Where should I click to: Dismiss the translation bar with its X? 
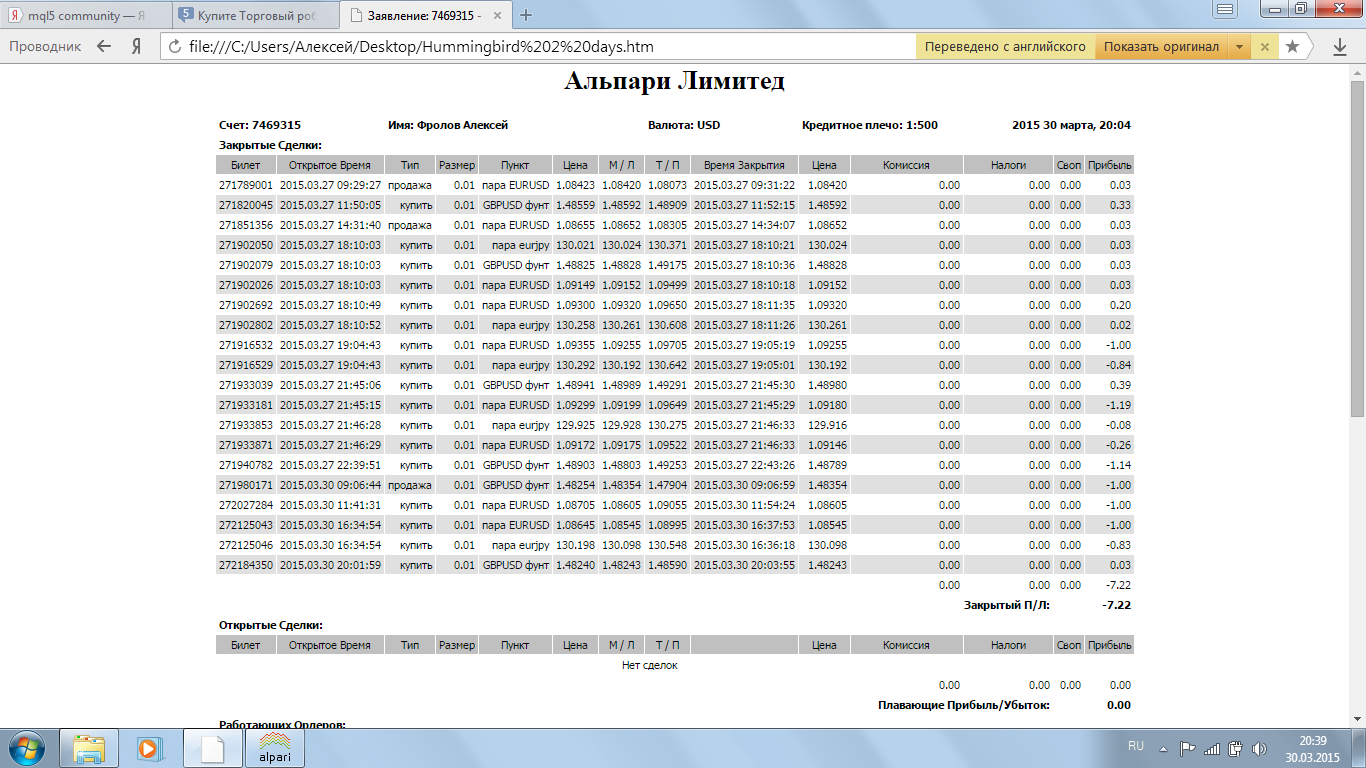(x=1264, y=47)
